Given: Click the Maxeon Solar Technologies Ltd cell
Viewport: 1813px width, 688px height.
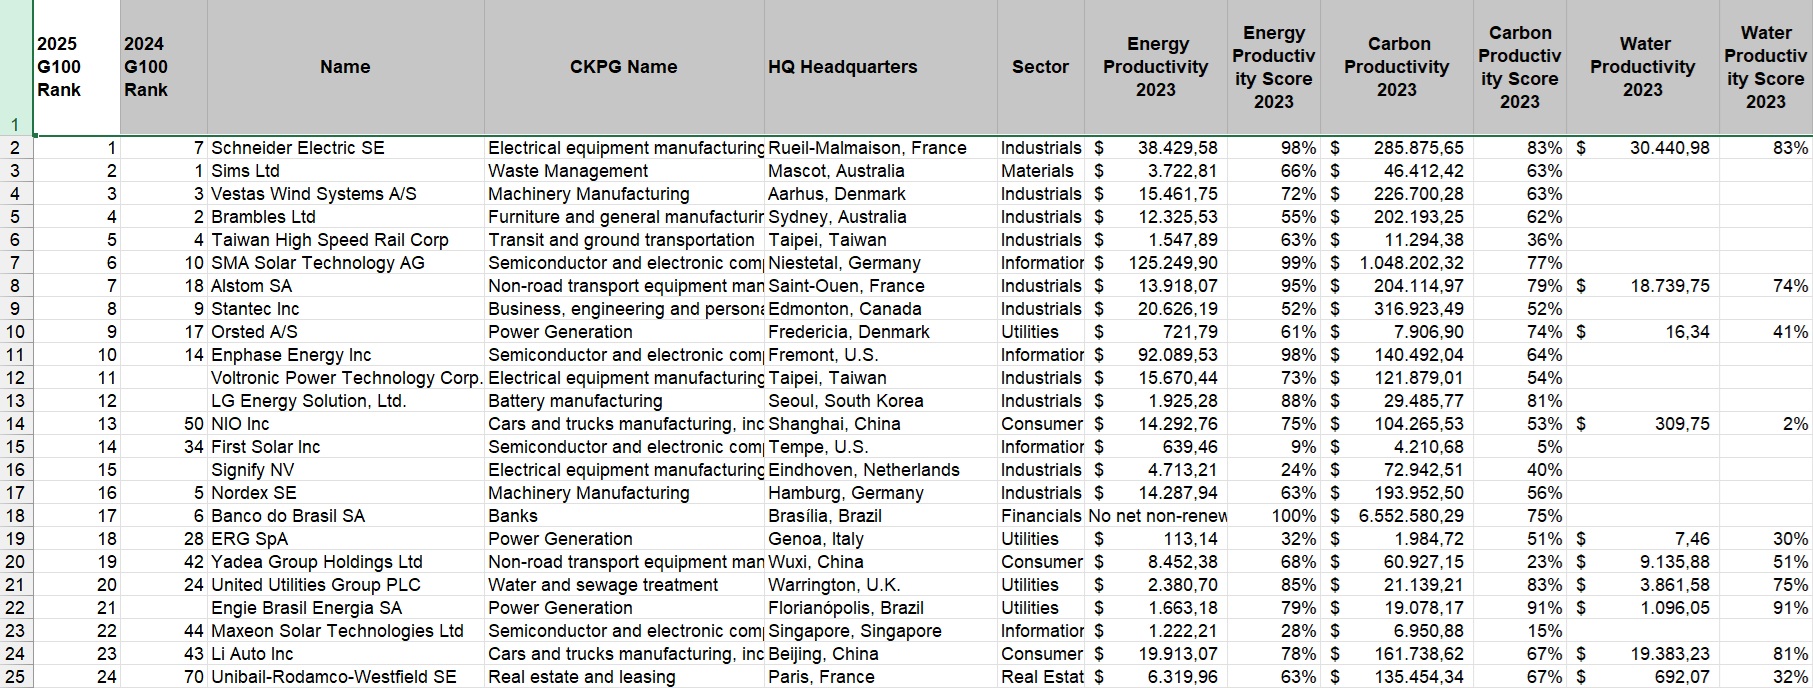Looking at the screenshot, I should point(346,631).
